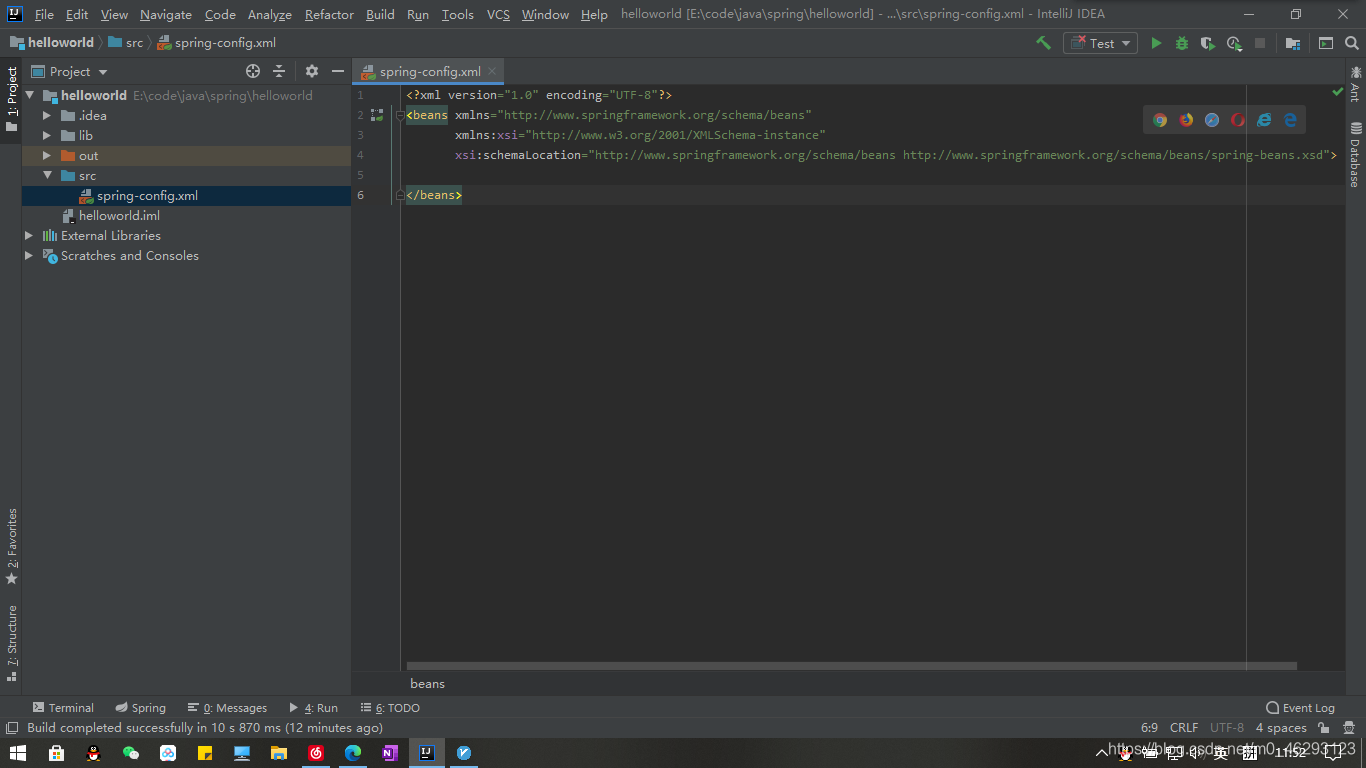The image size is (1366, 768).
Task: Toggle the 1: Project tool window
Action: [11, 100]
